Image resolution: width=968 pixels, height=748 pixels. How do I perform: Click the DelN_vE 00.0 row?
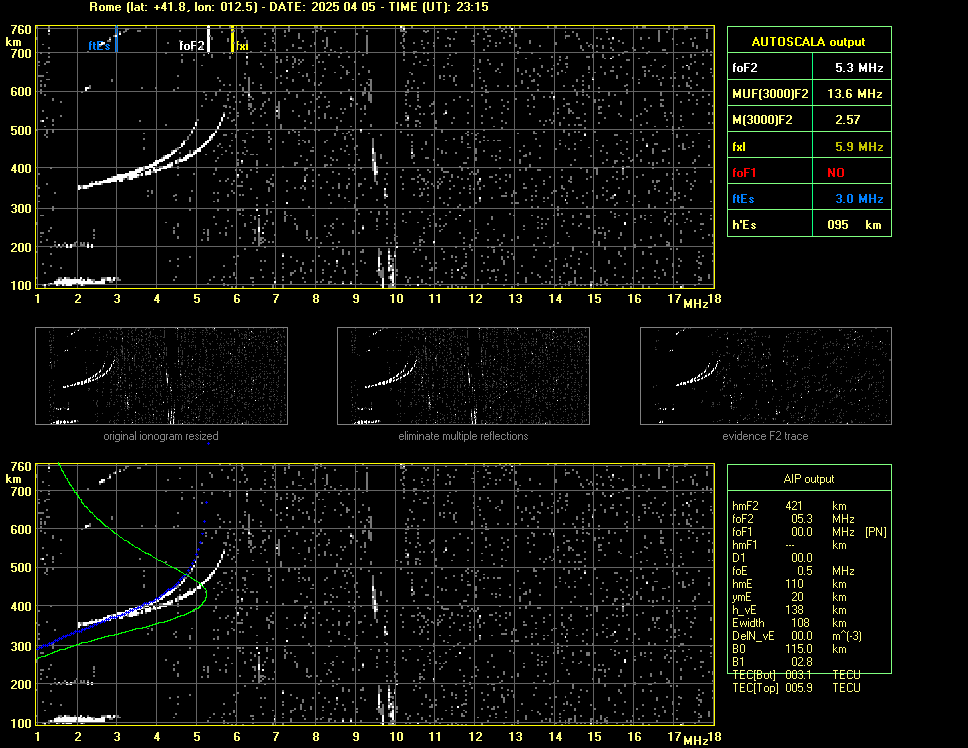point(797,636)
